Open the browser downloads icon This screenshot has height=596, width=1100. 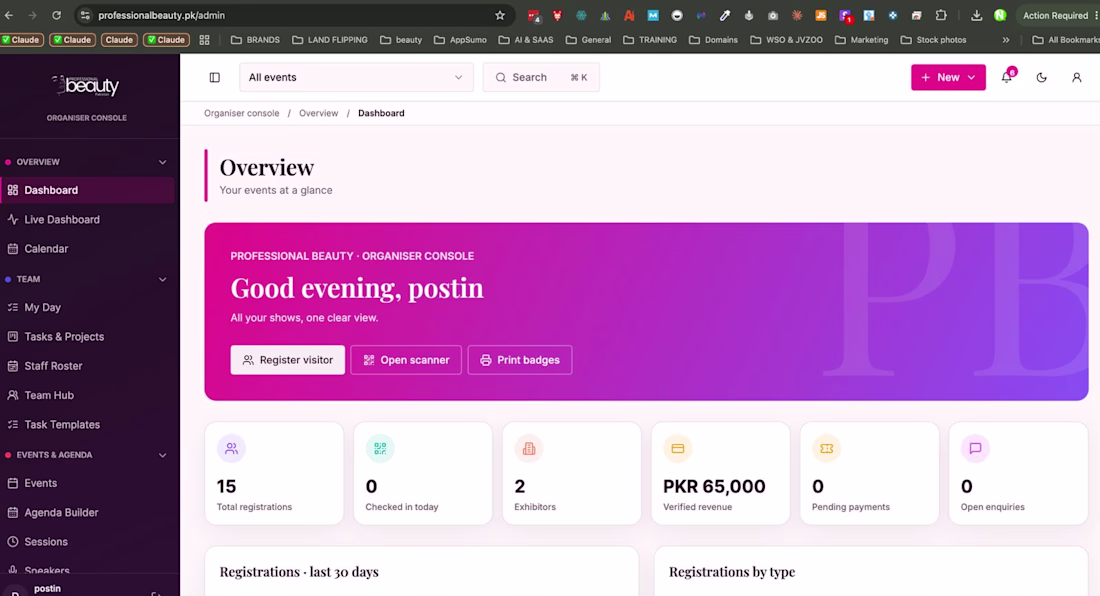(977, 15)
